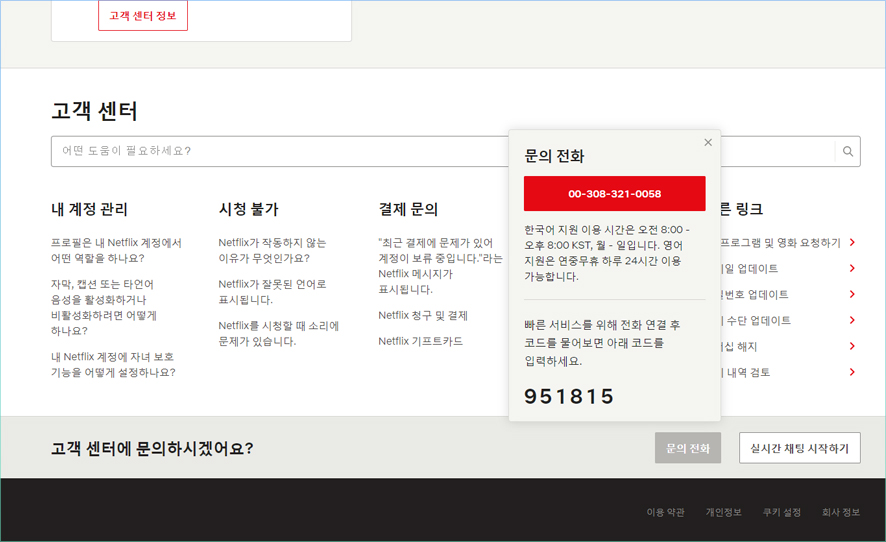Open Netflix 청구 및 결제 link
Viewport: 886px width, 542px height.
pos(423,315)
